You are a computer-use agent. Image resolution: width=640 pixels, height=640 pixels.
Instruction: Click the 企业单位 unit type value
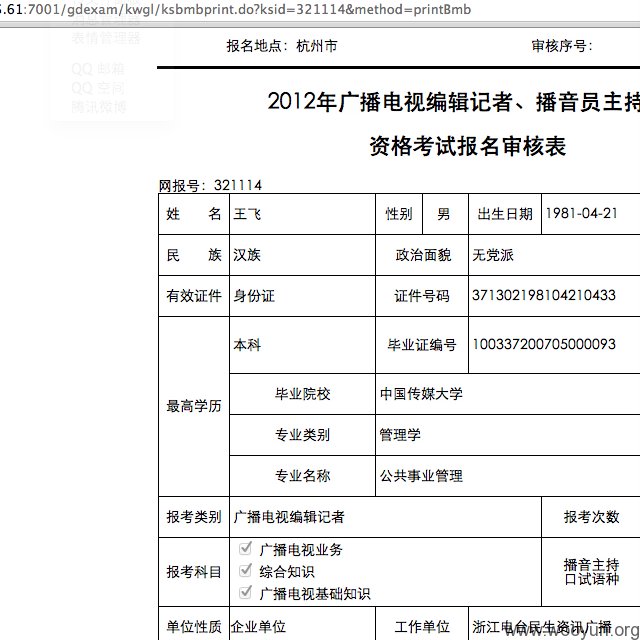pos(258,627)
